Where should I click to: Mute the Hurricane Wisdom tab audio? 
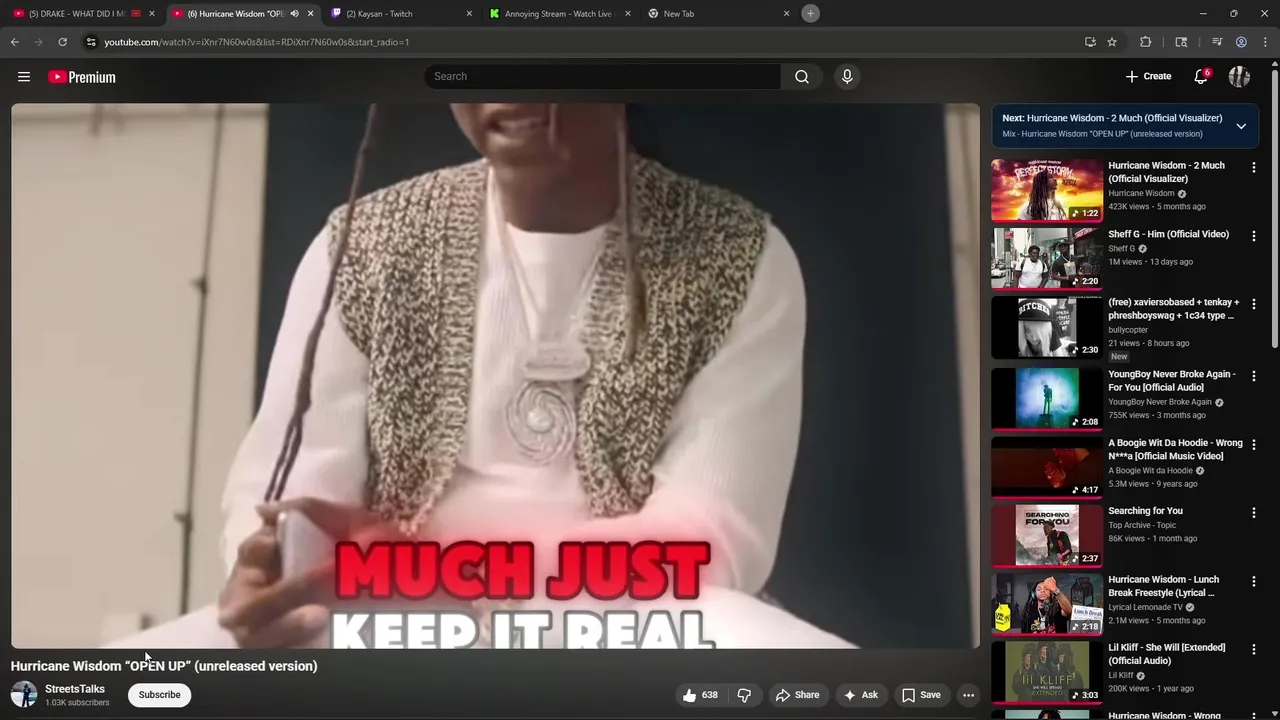coord(294,14)
